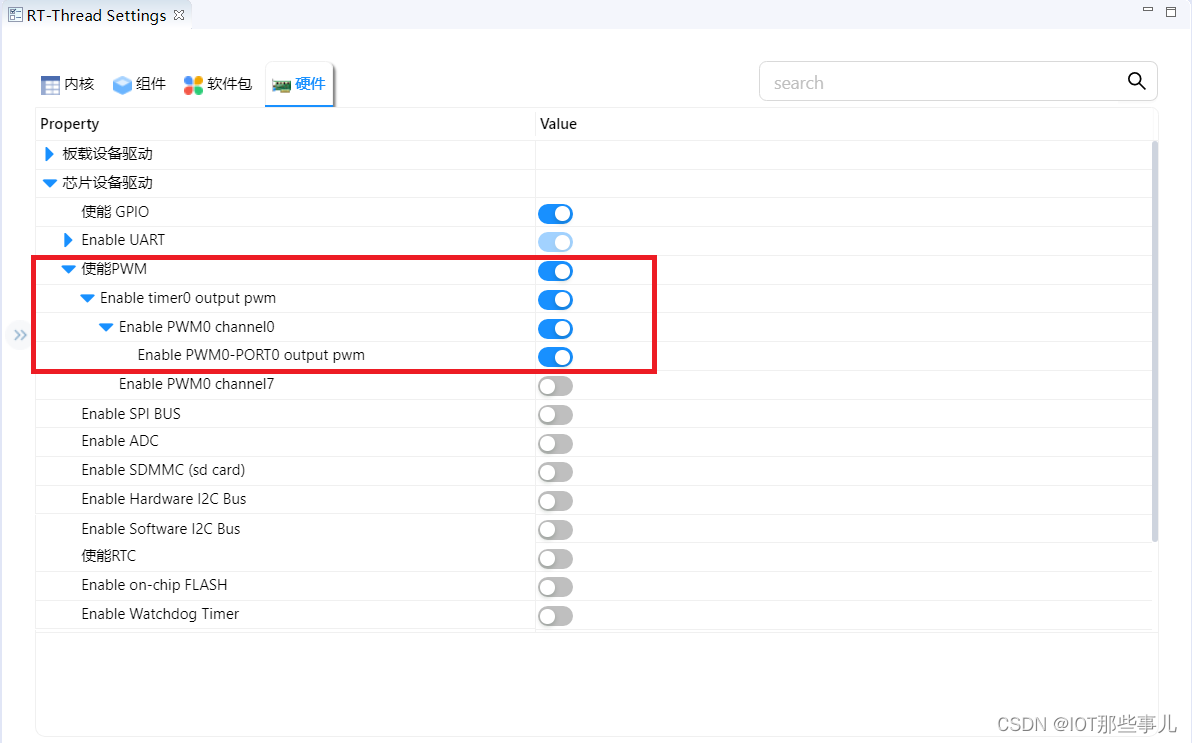Click inside the search input field
The image size is (1192, 743).
point(943,81)
